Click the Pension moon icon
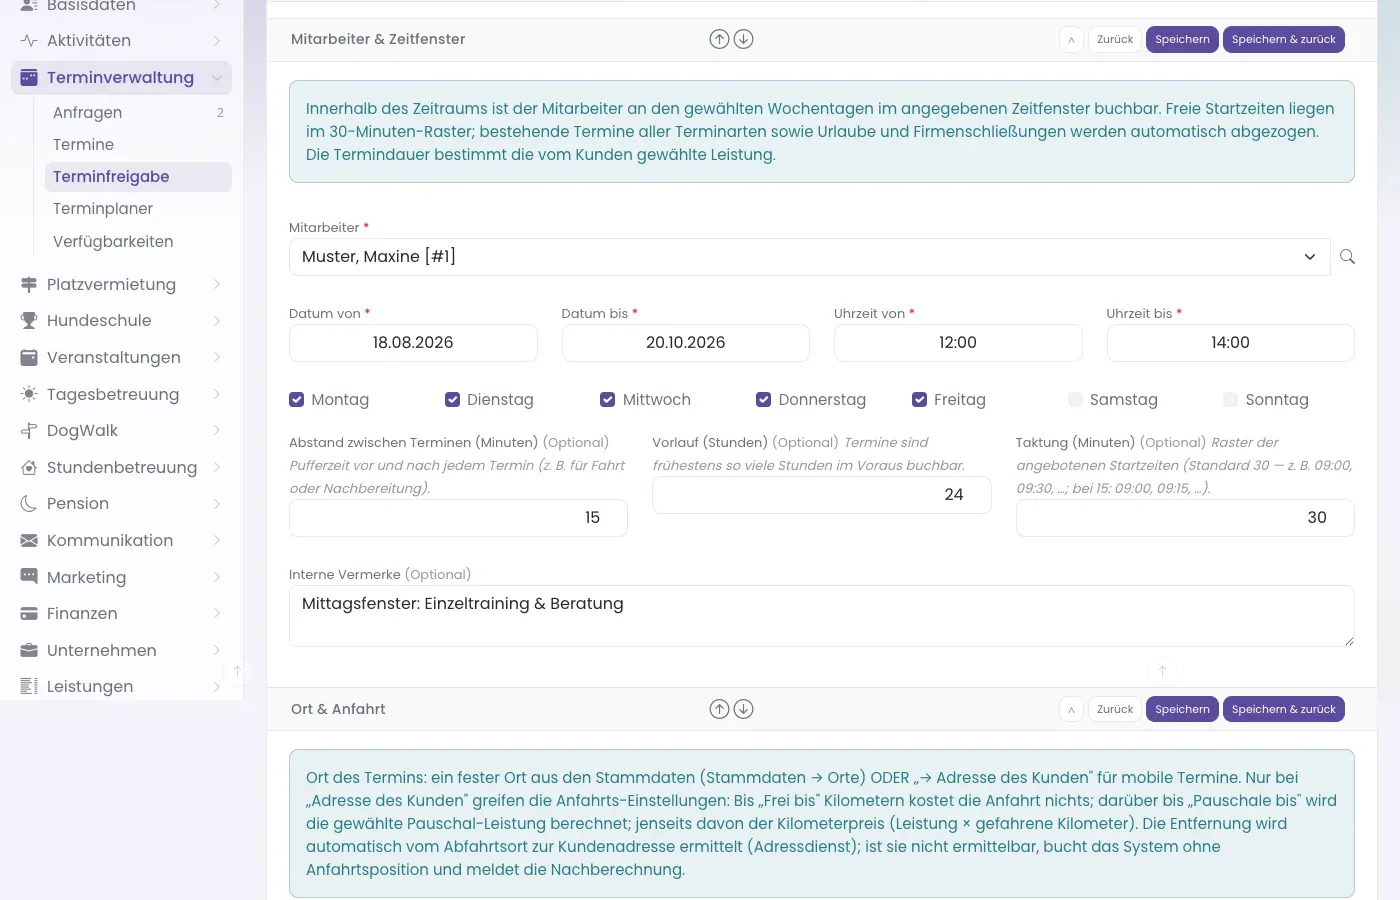The width and height of the screenshot is (1400, 900). 29,504
